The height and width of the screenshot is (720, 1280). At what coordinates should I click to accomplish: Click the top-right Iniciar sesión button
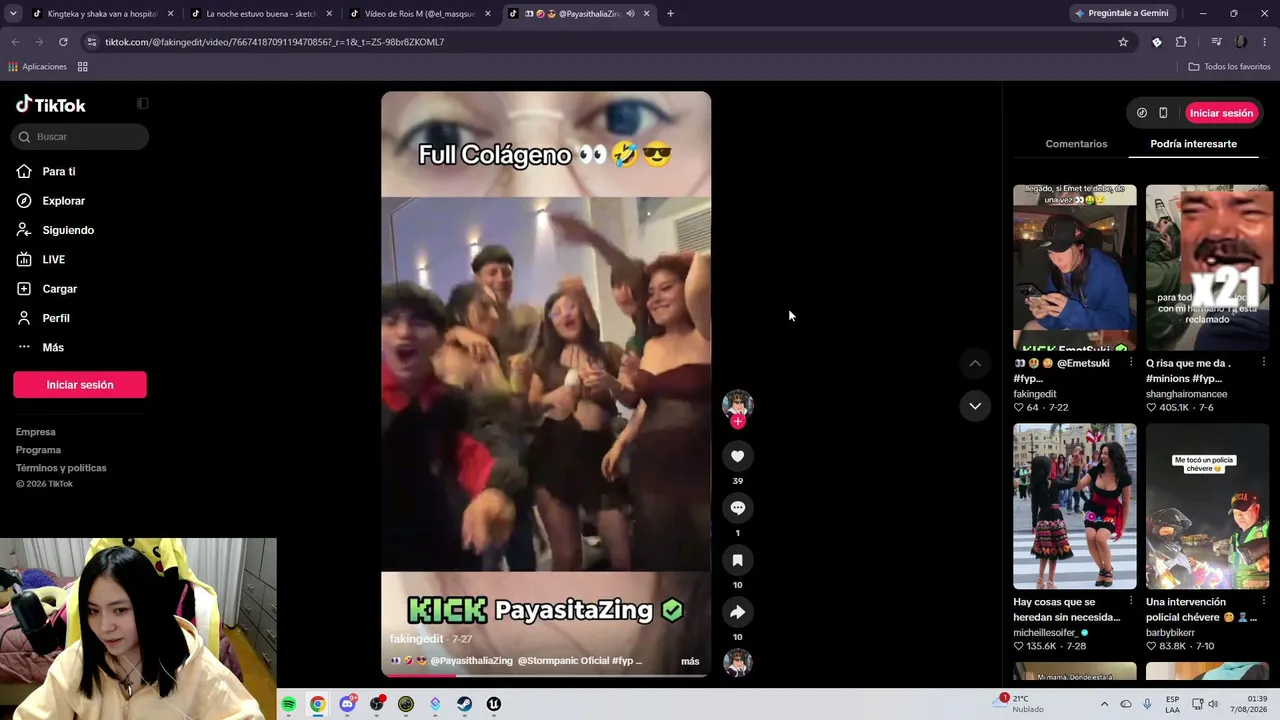pos(1221,113)
